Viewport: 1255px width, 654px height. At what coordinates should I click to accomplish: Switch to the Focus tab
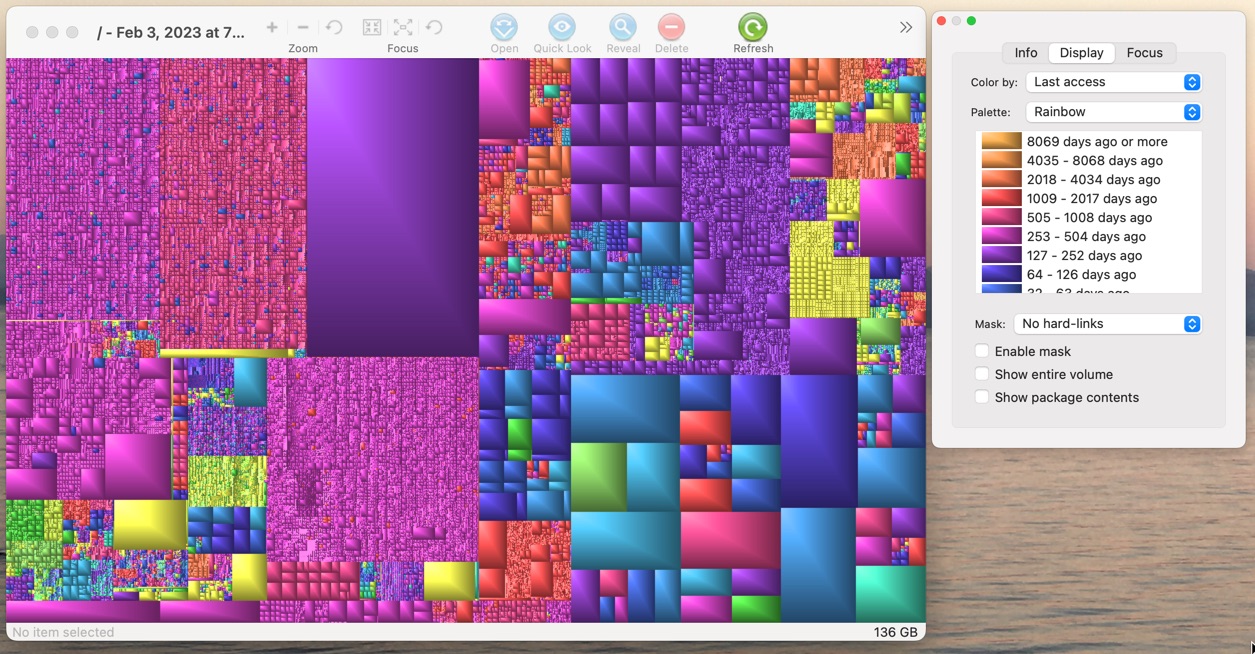point(1144,53)
